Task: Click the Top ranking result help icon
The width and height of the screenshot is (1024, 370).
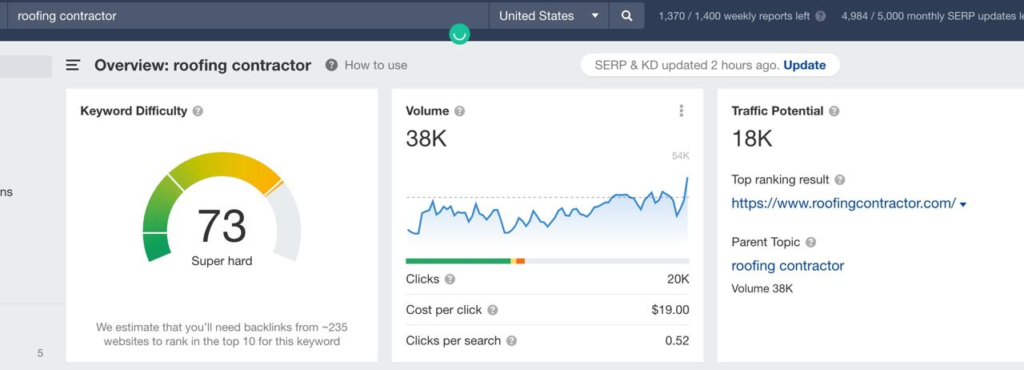Action: [x=840, y=180]
